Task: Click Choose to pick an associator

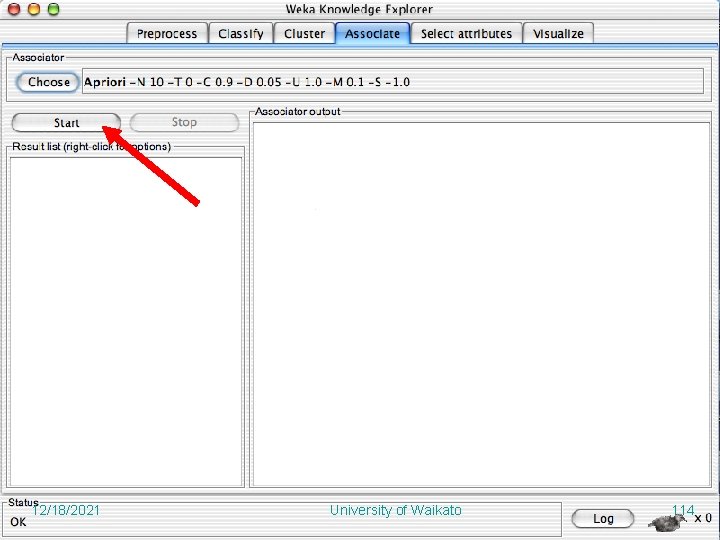Action: click(48, 82)
